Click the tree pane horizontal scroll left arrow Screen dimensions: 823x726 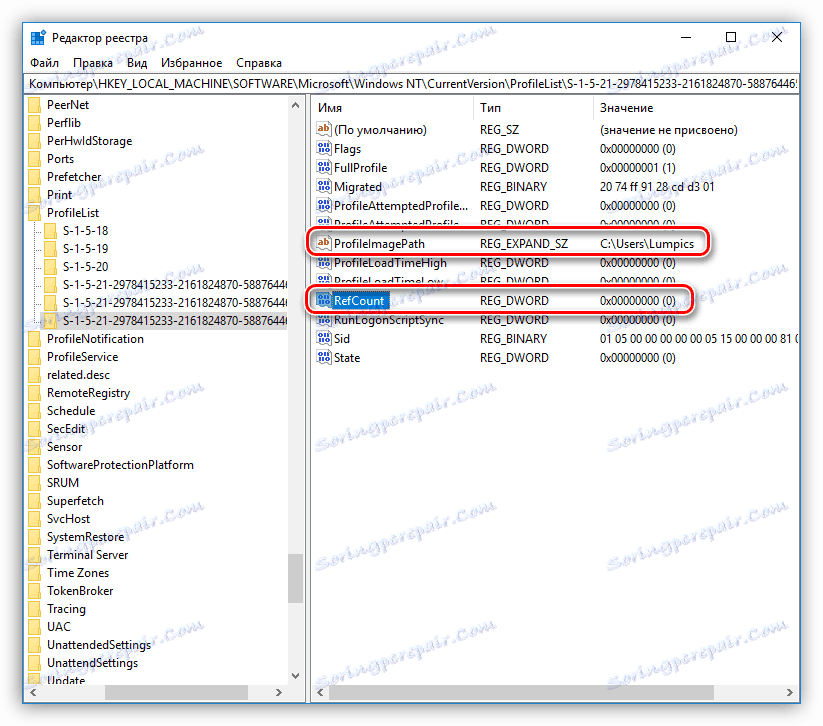[33, 693]
